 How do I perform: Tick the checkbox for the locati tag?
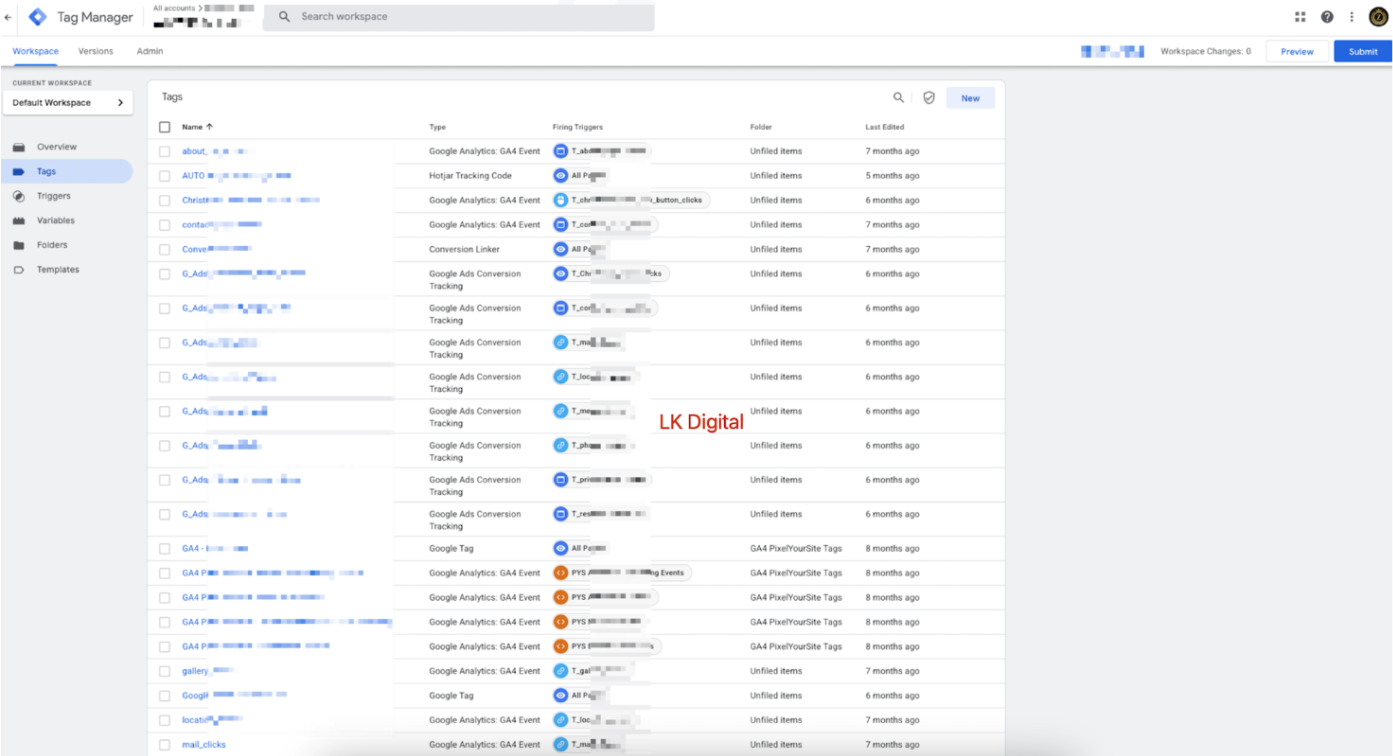point(165,720)
